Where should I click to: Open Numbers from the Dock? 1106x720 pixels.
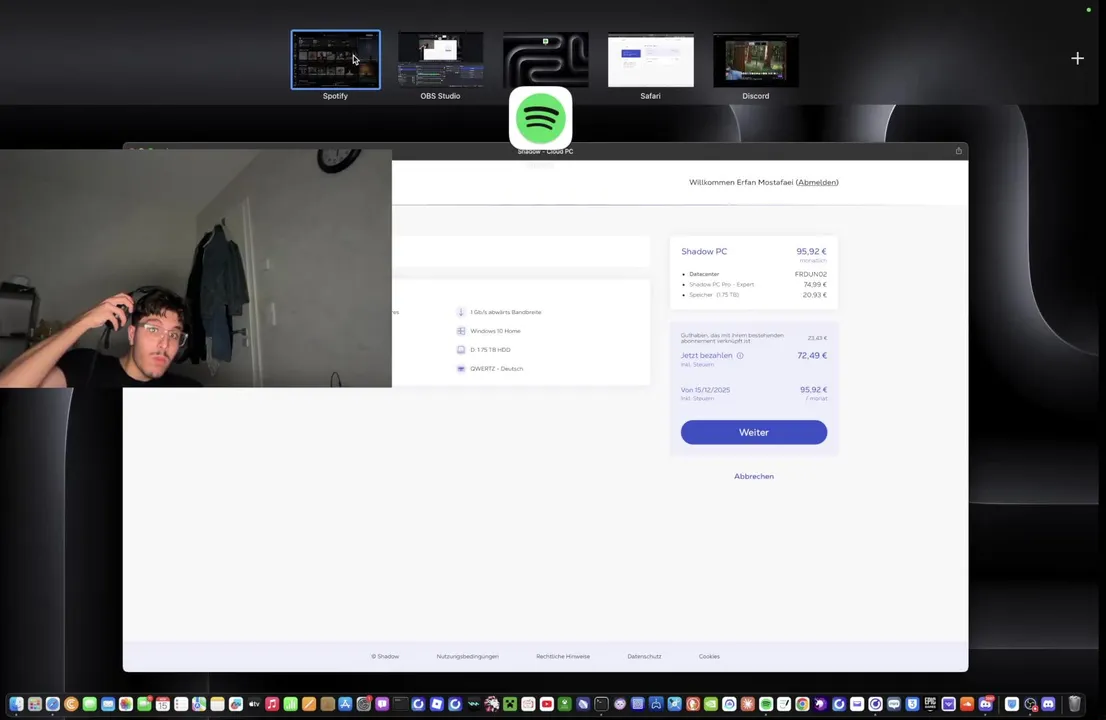(291, 704)
